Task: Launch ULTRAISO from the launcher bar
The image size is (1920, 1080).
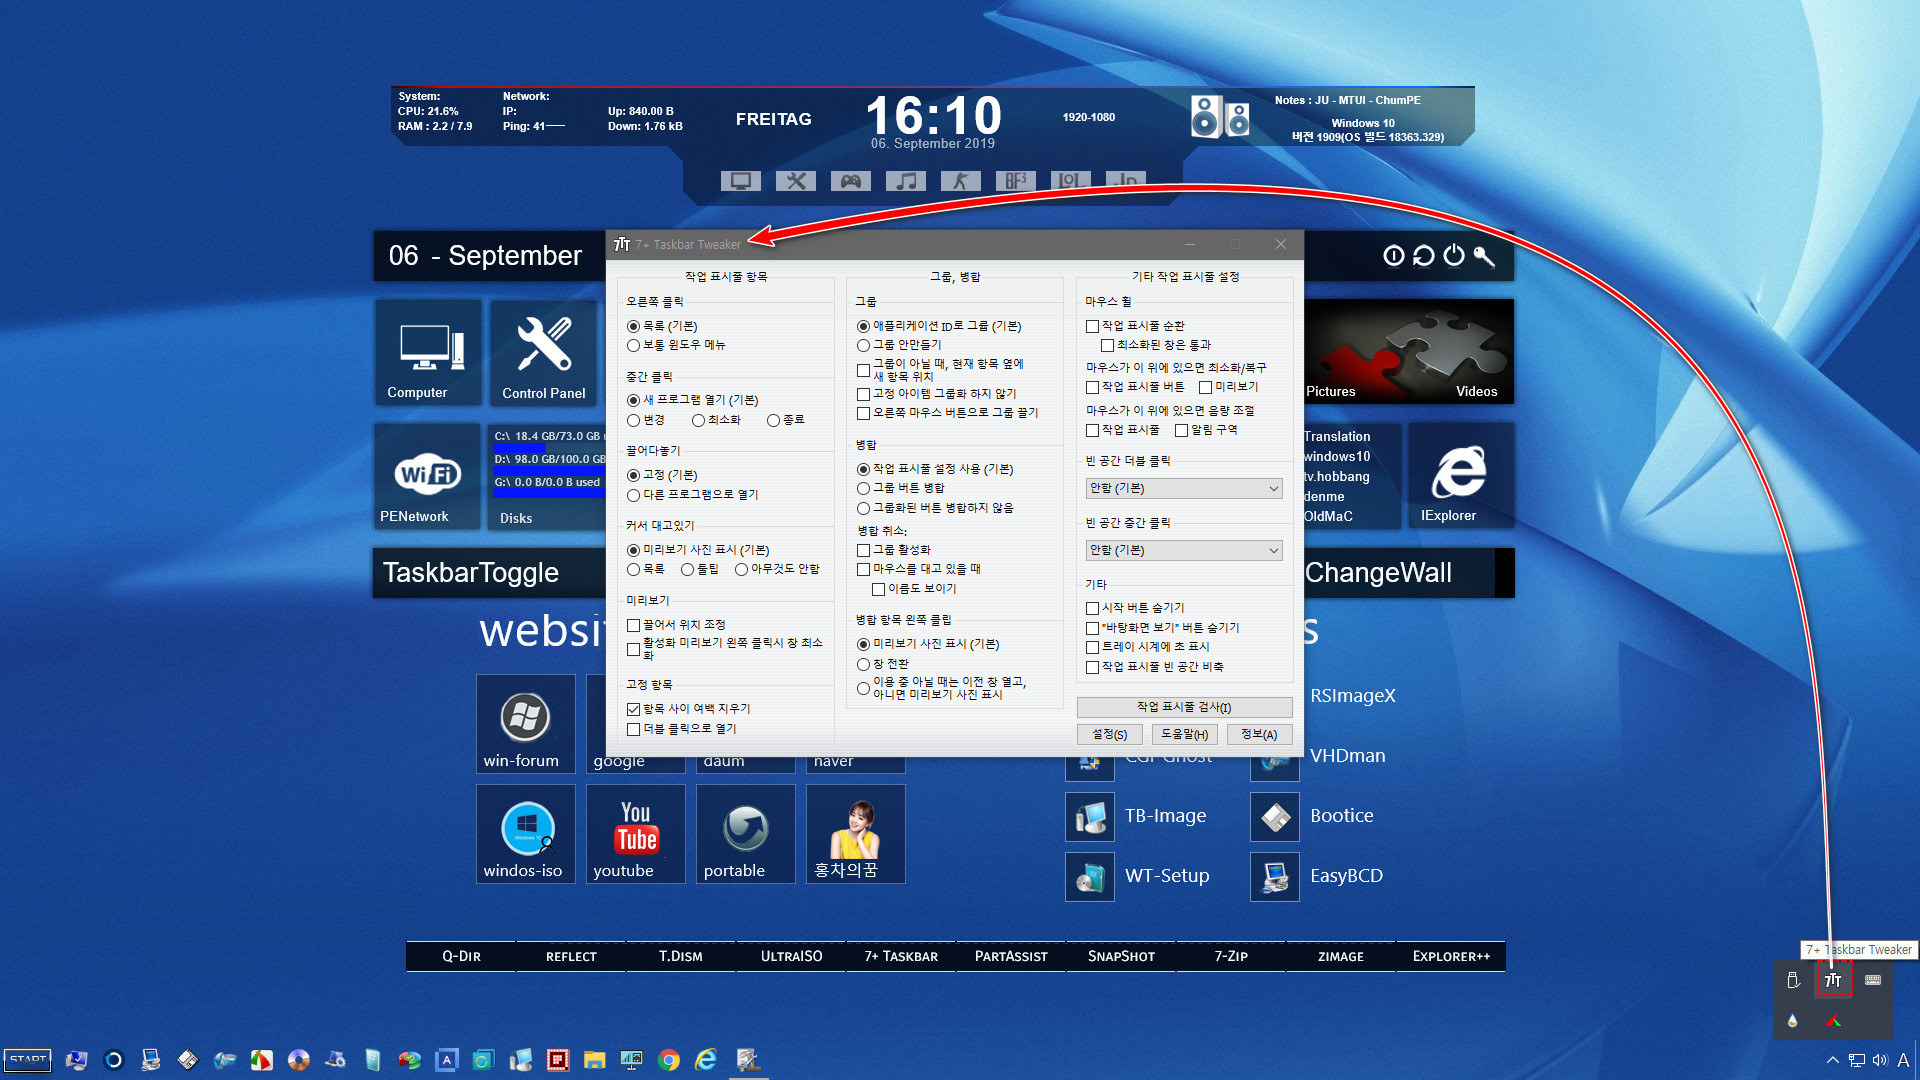Action: pos(791,957)
